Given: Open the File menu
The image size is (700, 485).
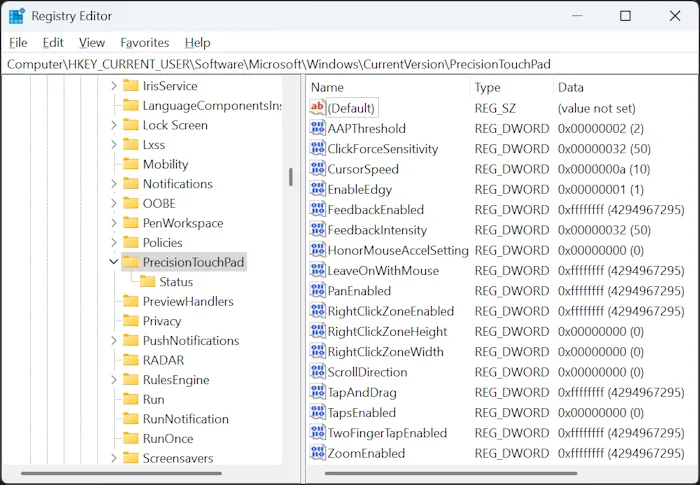Looking at the screenshot, I should click(18, 42).
